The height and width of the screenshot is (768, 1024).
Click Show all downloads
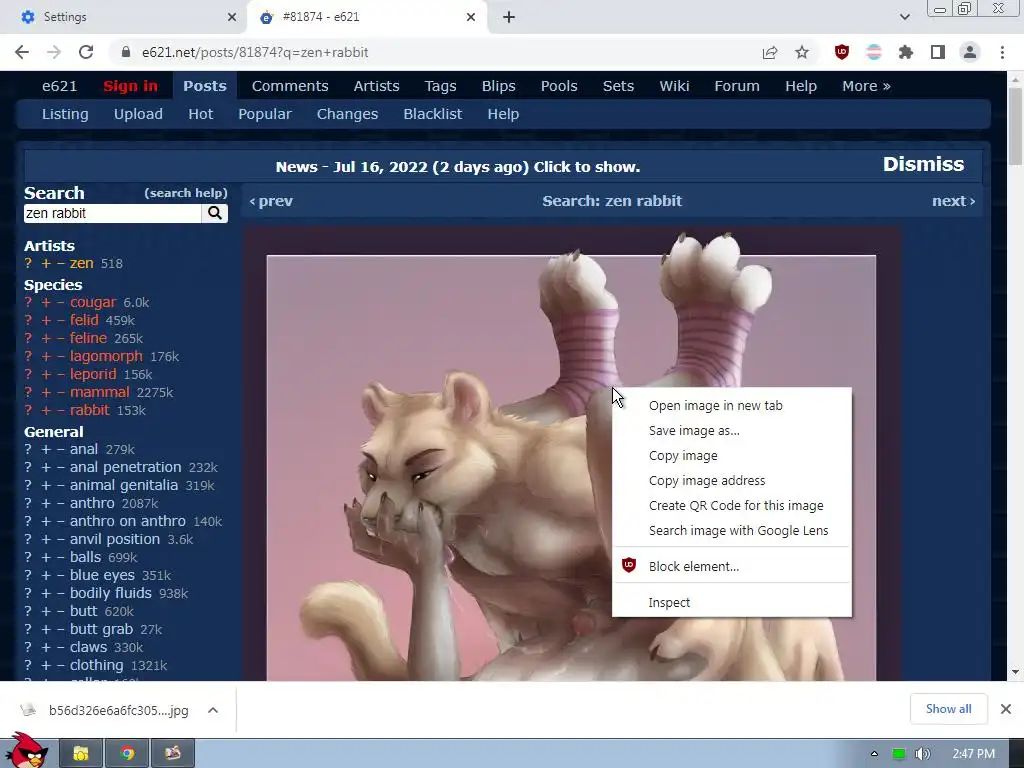point(948,709)
